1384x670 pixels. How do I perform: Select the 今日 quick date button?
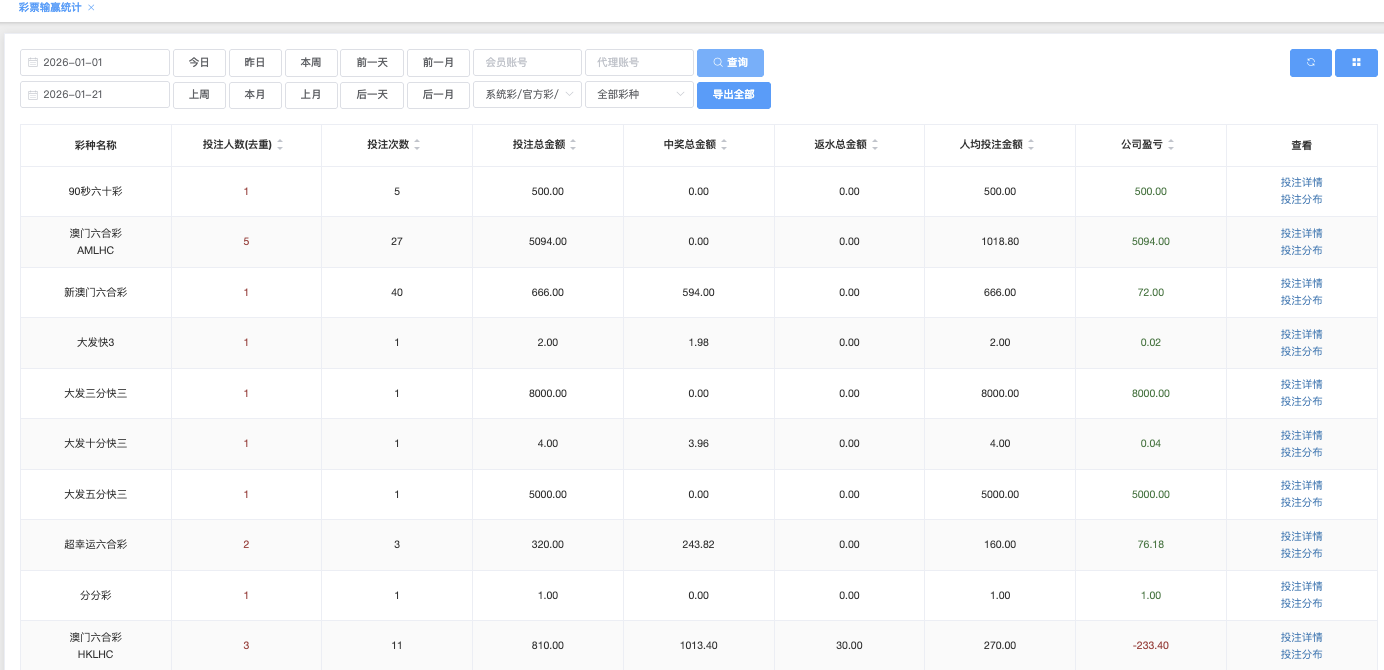[199, 63]
